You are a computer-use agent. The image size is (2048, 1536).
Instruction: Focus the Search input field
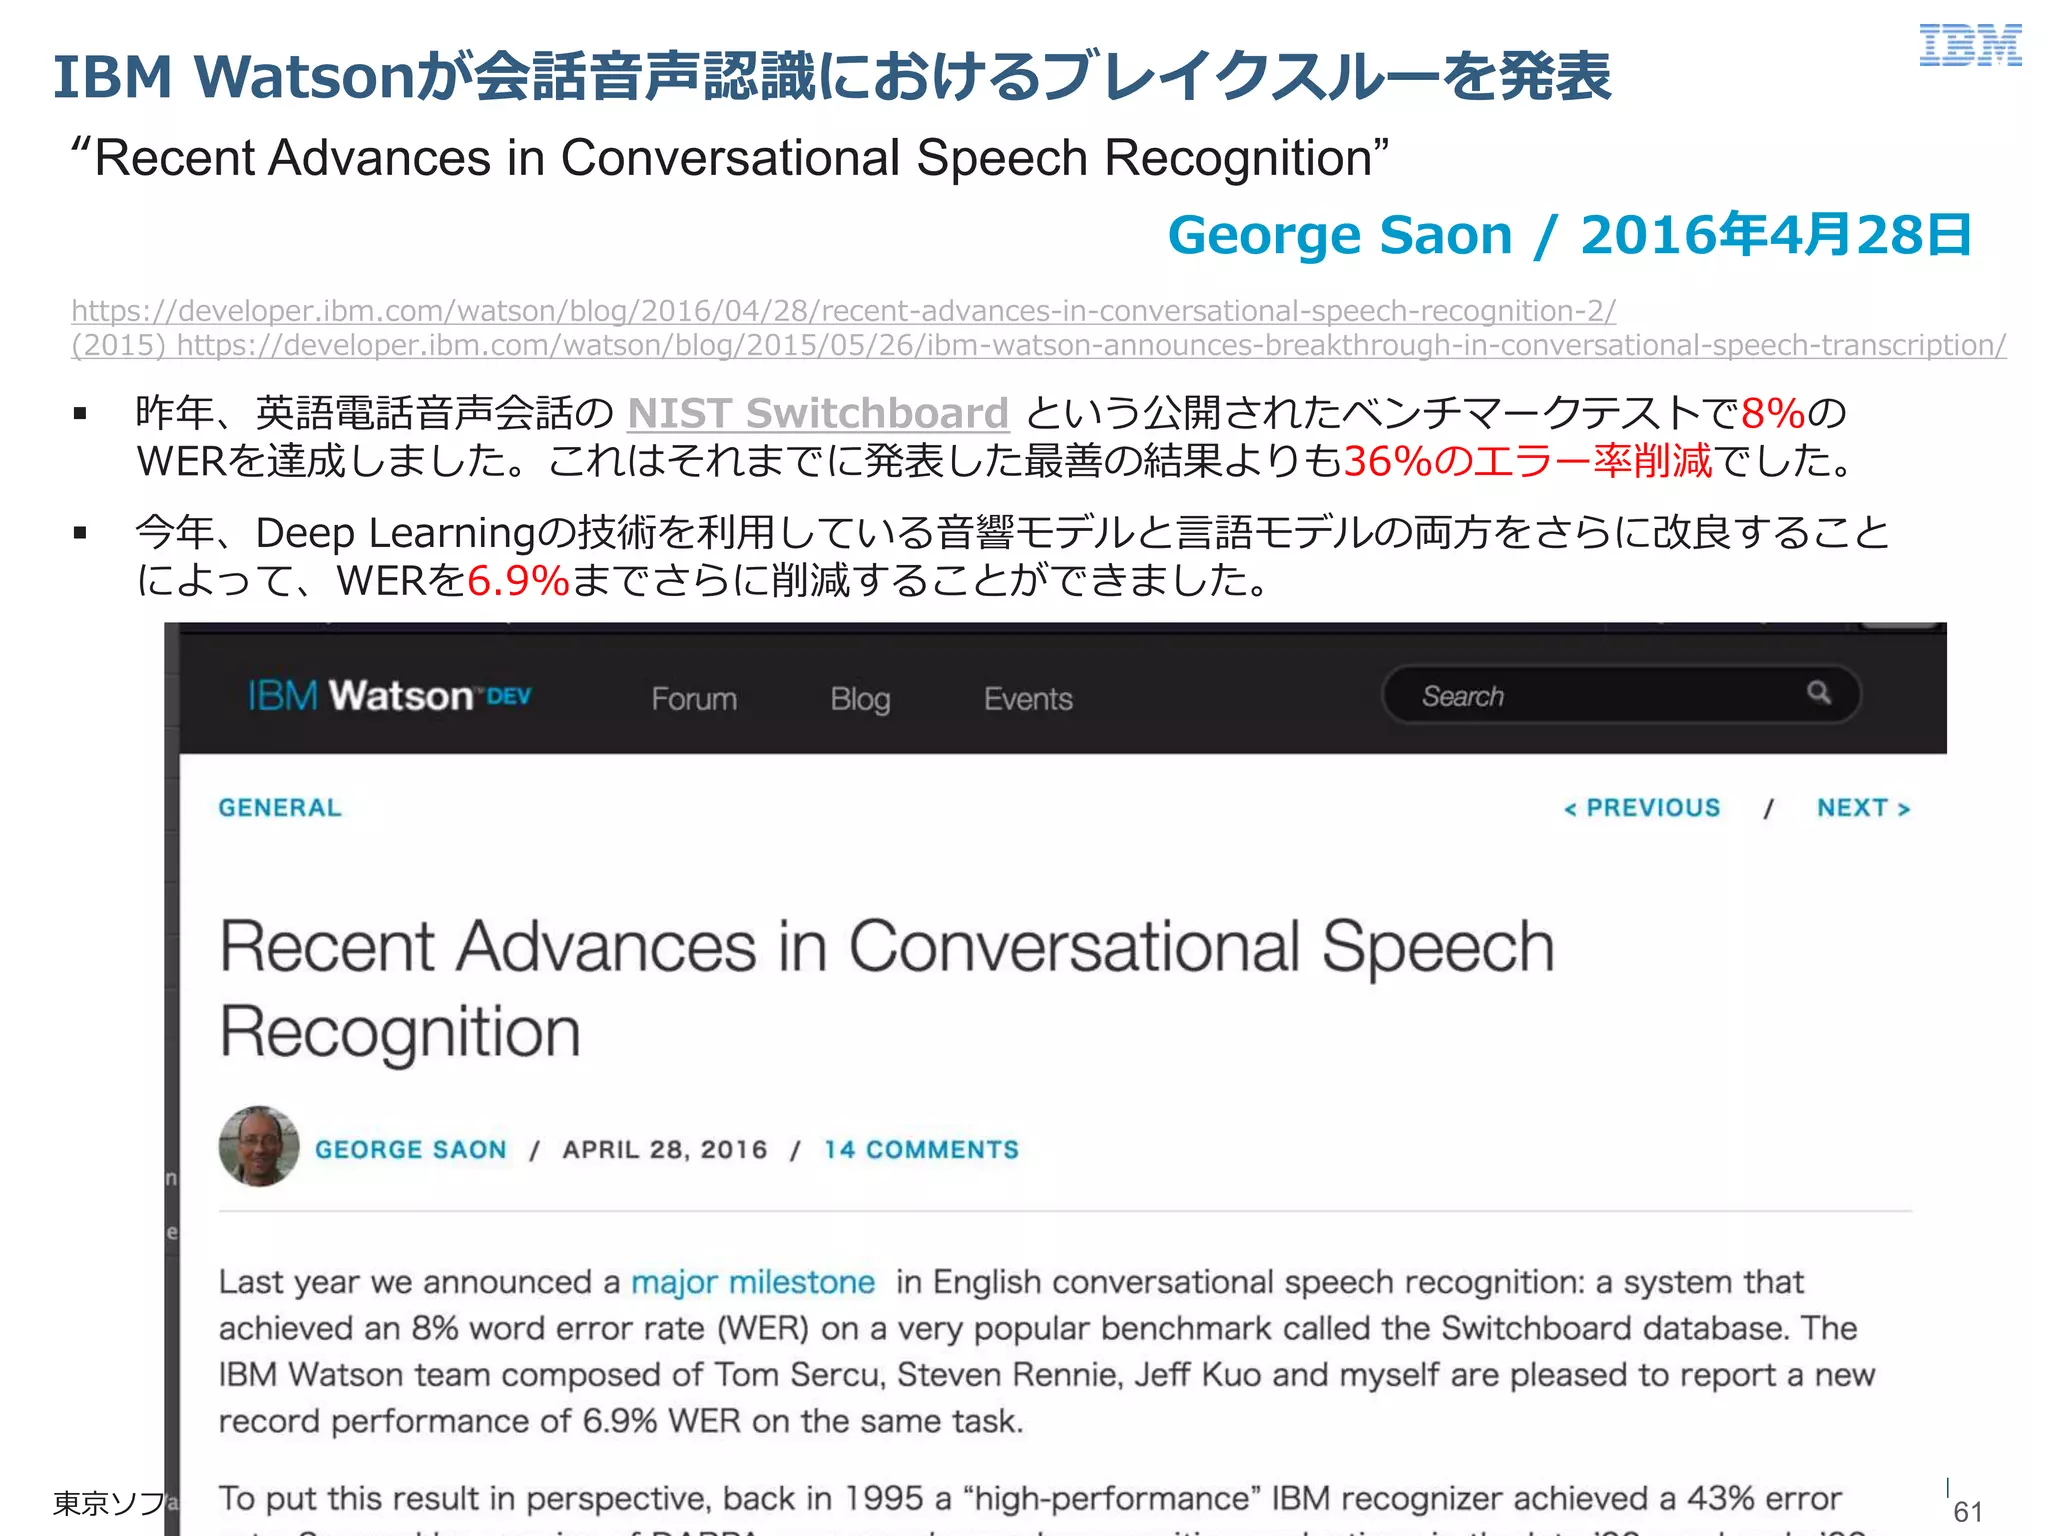(x=1620, y=694)
